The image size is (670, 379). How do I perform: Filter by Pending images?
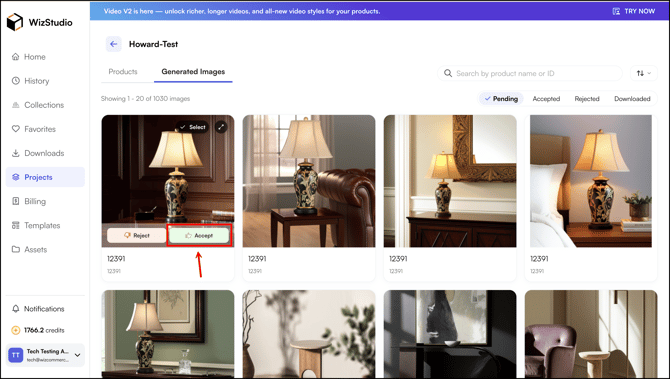click(x=501, y=99)
